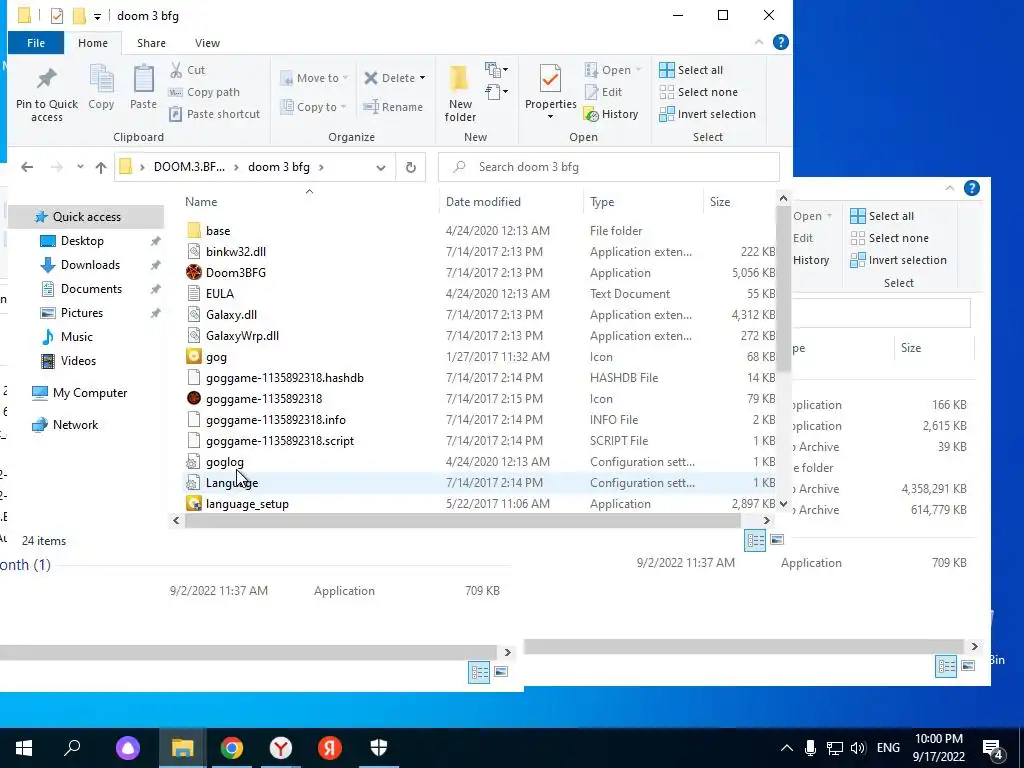Open Windows Security shield in taskbar
Screen dimensions: 1024x768
point(379,748)
